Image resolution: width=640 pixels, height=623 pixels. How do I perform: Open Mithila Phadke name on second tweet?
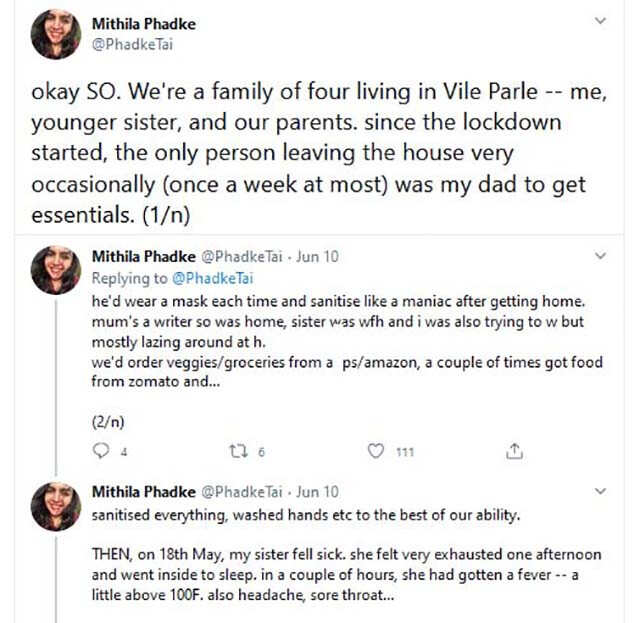(x=144, y=256)
